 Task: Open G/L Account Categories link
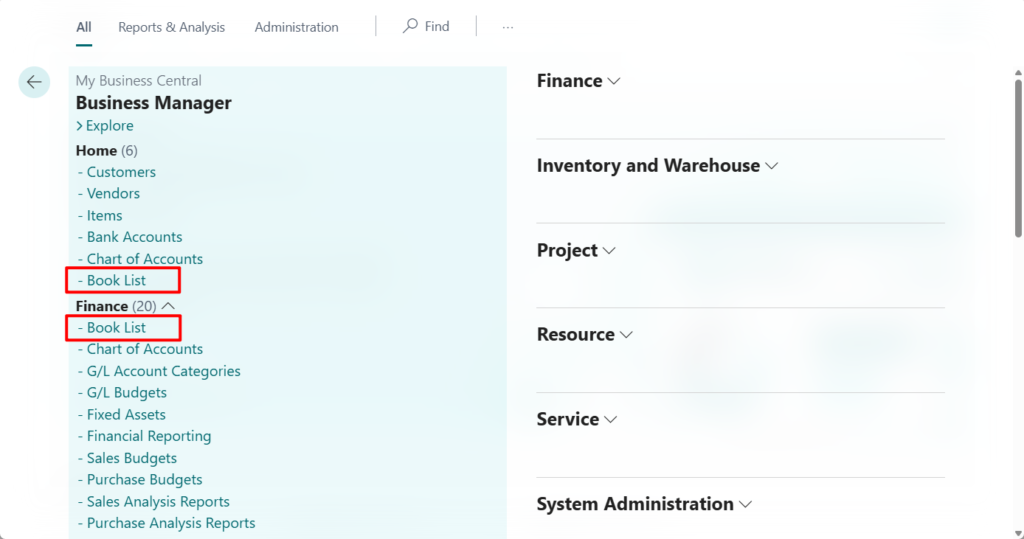tap(163, 371)
